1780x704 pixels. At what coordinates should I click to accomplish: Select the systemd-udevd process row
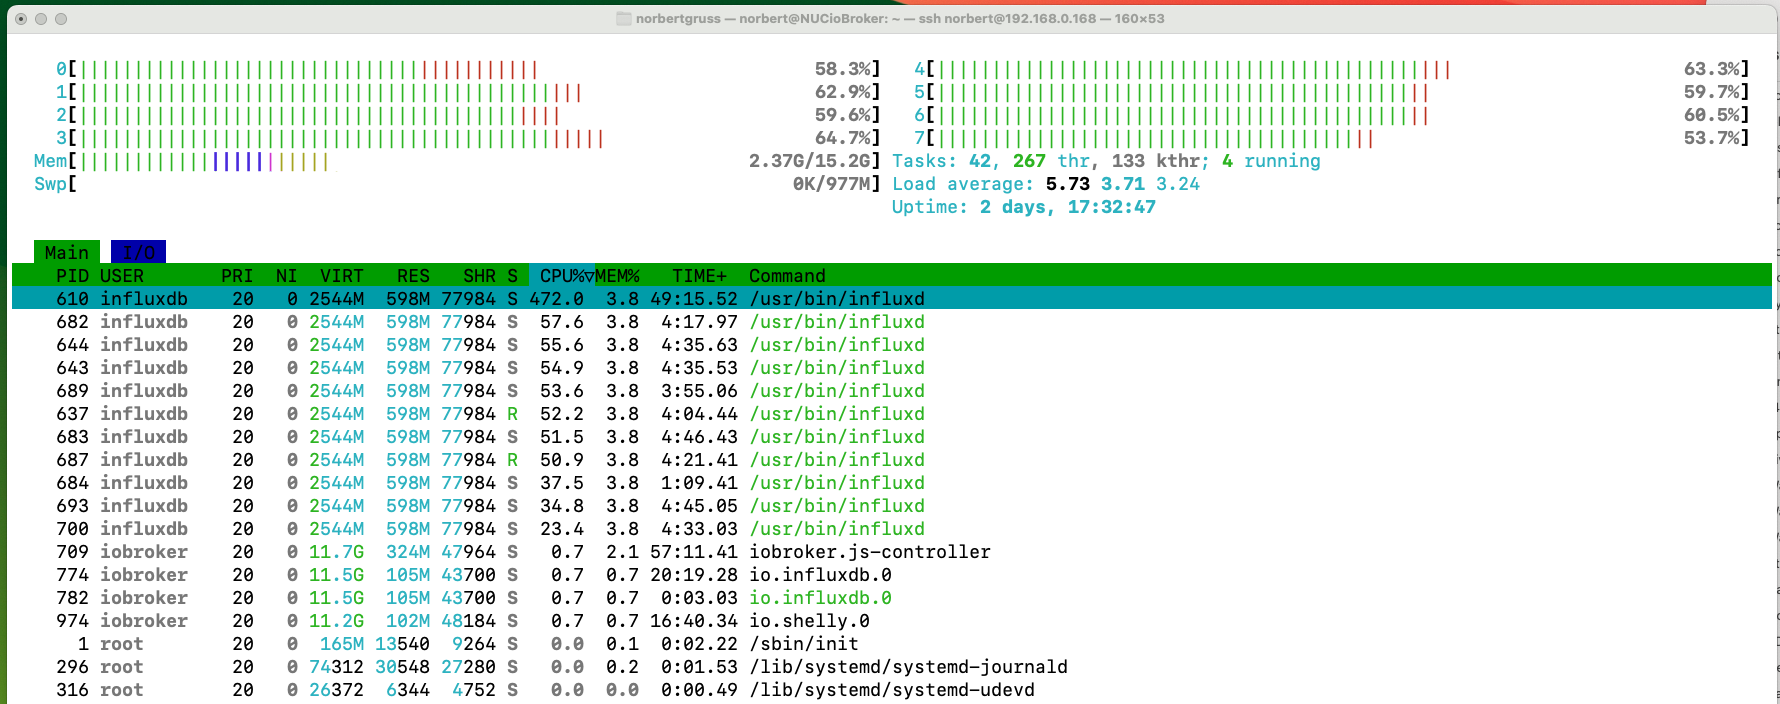coord(891,690)
